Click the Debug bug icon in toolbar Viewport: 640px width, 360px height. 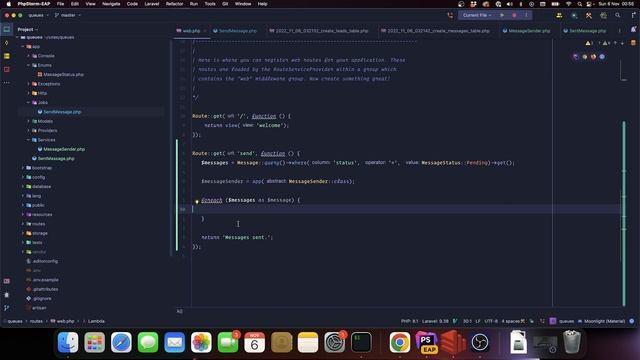pyautogui.click(x=514, y=15)
